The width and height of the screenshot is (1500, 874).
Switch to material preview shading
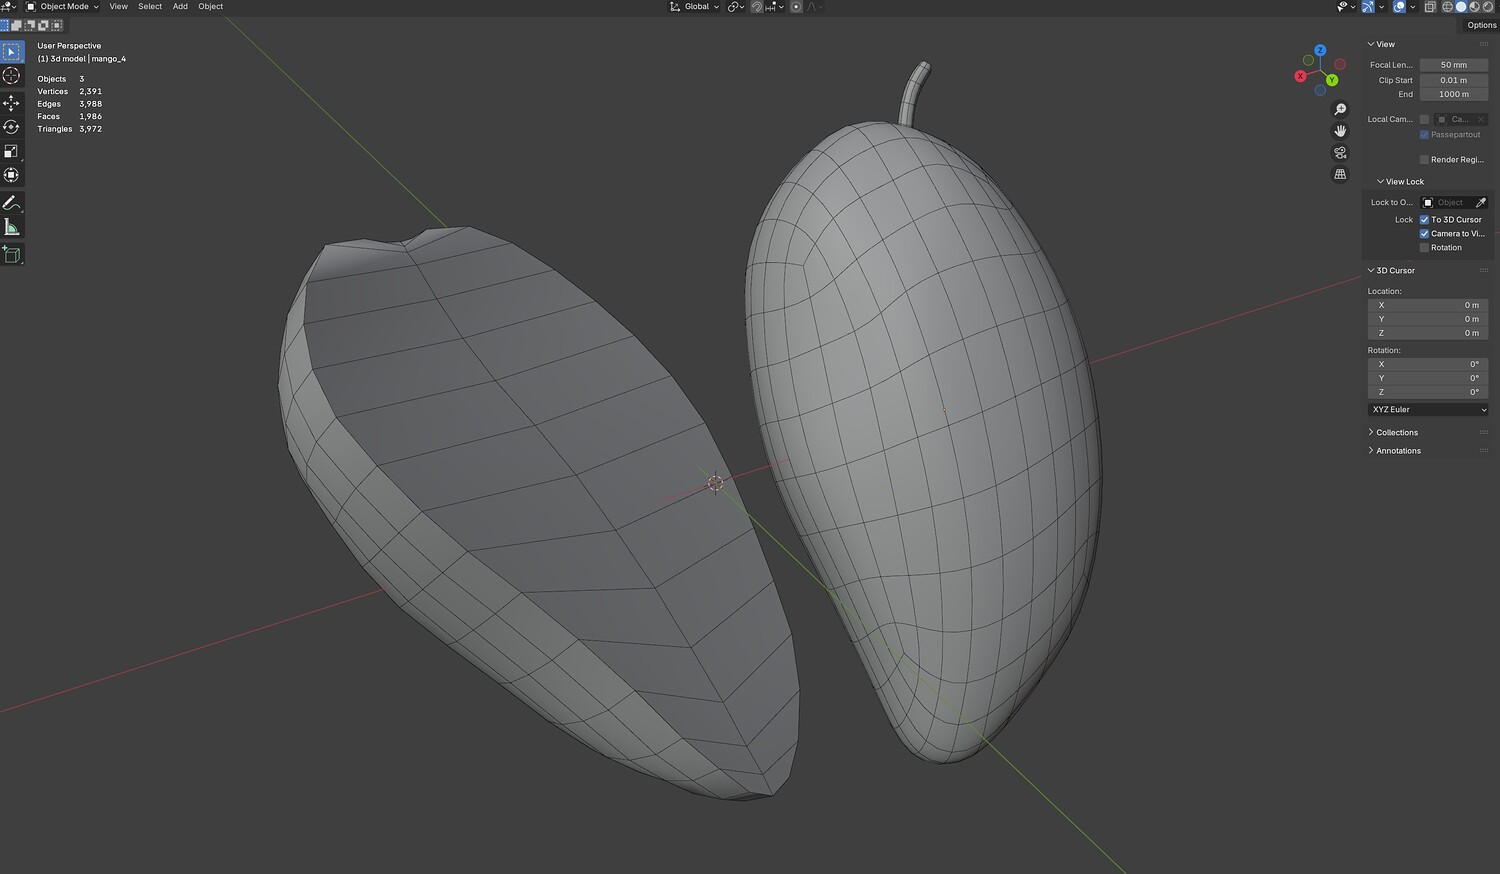click(1474, 7)
